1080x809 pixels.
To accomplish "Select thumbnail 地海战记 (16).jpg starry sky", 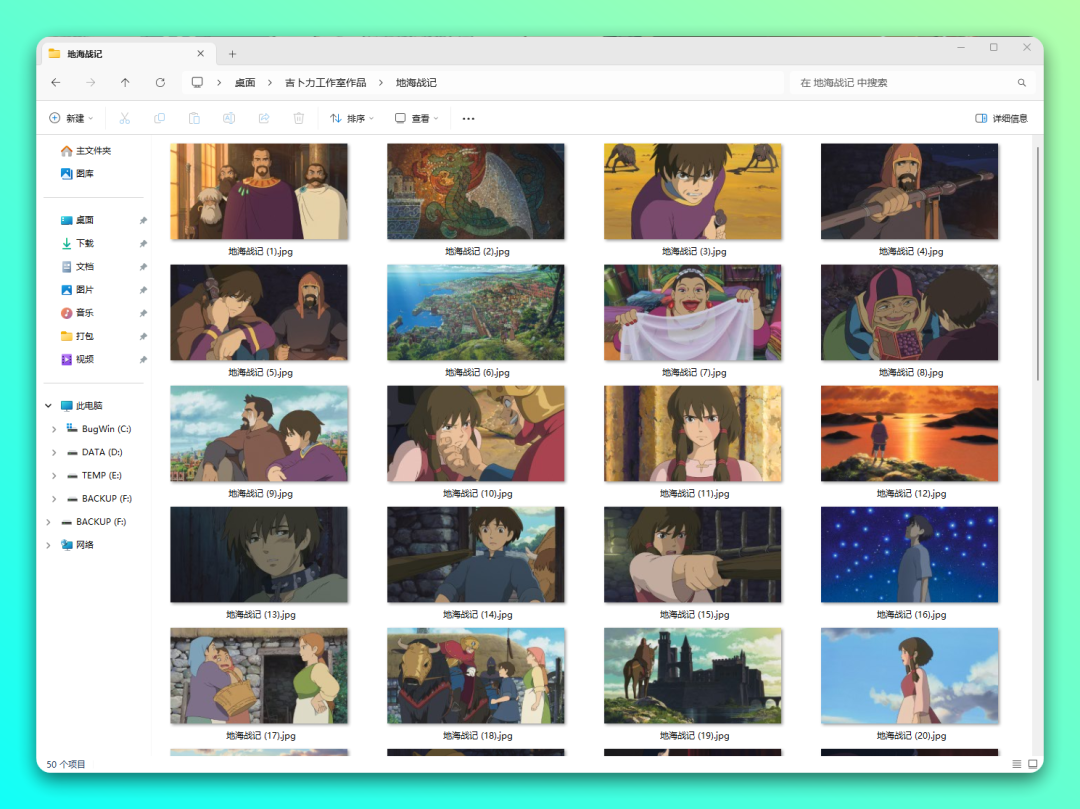I will click(910, 555).
